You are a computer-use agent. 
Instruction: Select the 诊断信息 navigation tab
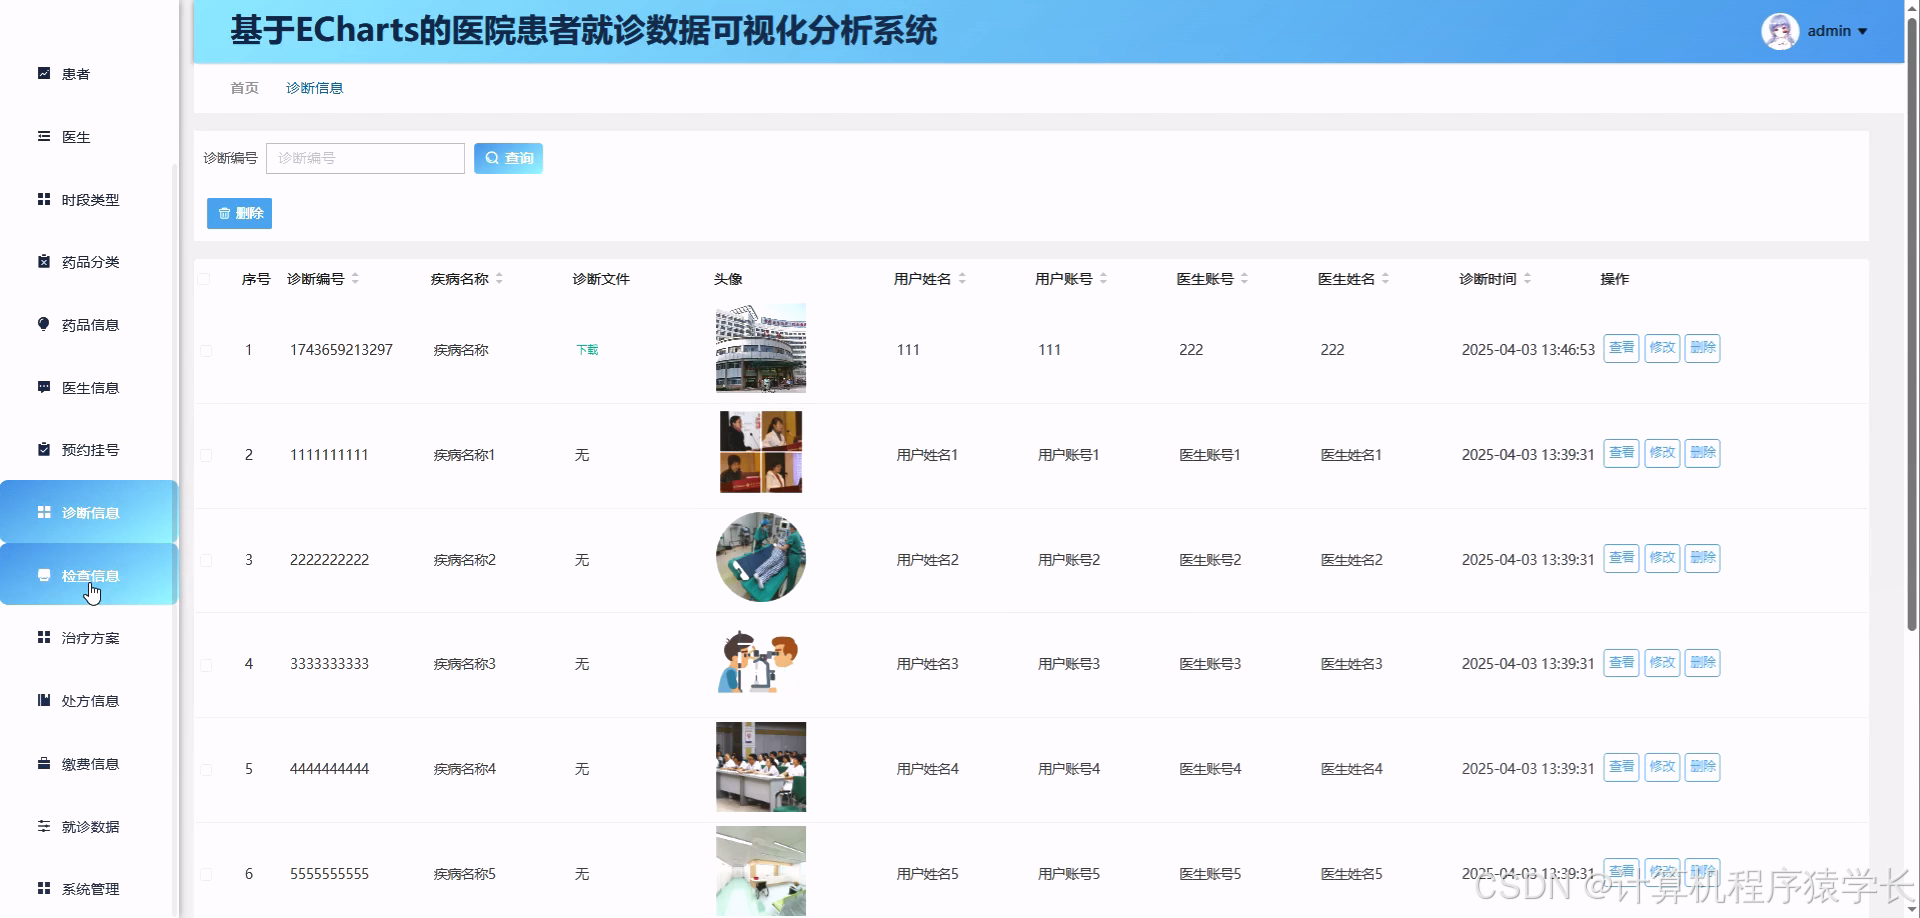[x=314, y=88]
